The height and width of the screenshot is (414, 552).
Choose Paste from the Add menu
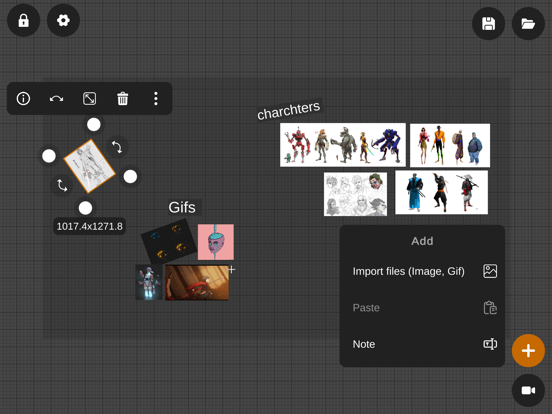pyautogui.click(x=422, y=308)
